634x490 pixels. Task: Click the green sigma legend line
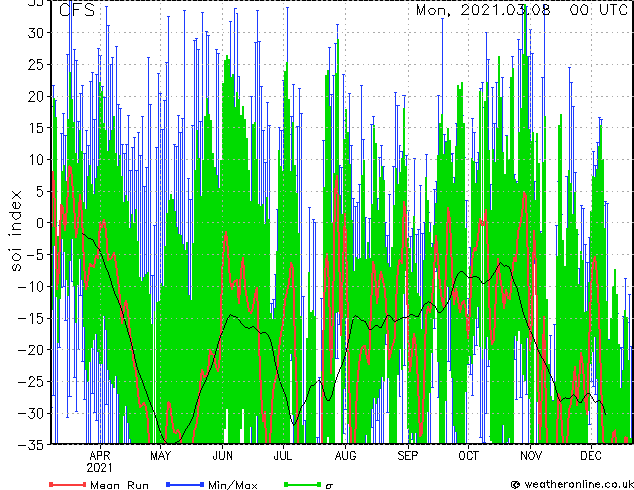point(302,484)
